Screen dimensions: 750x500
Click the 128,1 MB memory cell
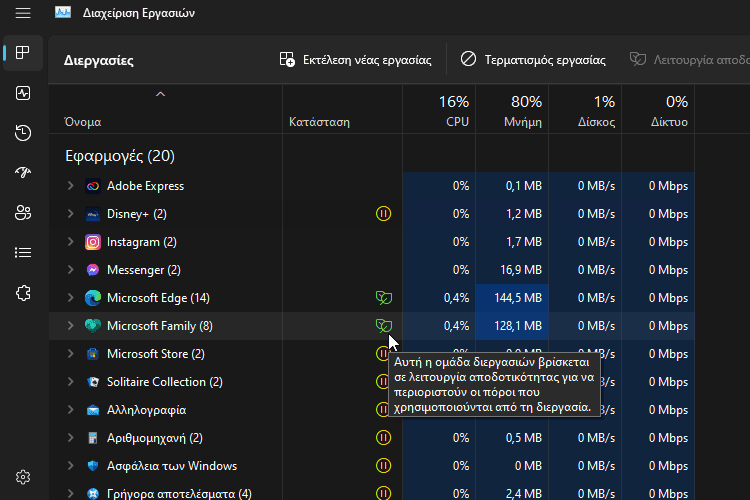point(512,326)
